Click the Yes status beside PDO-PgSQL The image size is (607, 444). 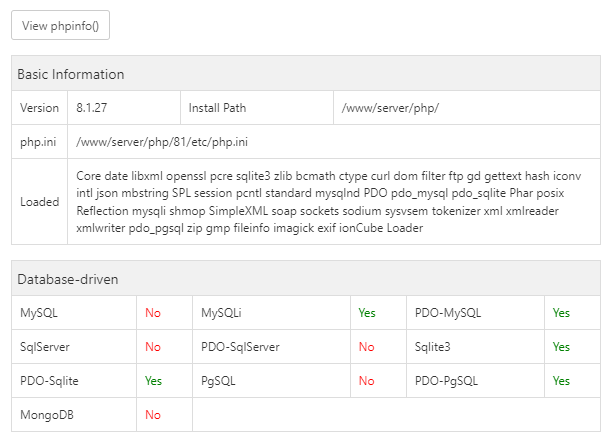point(561,381)
